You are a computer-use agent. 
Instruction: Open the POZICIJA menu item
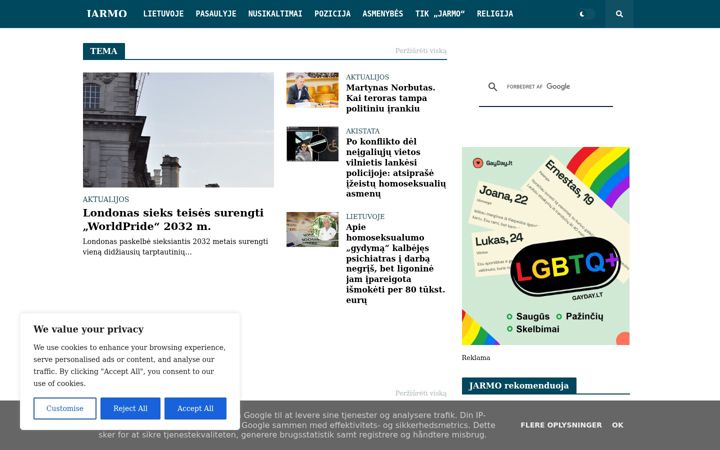pos(332,14)
